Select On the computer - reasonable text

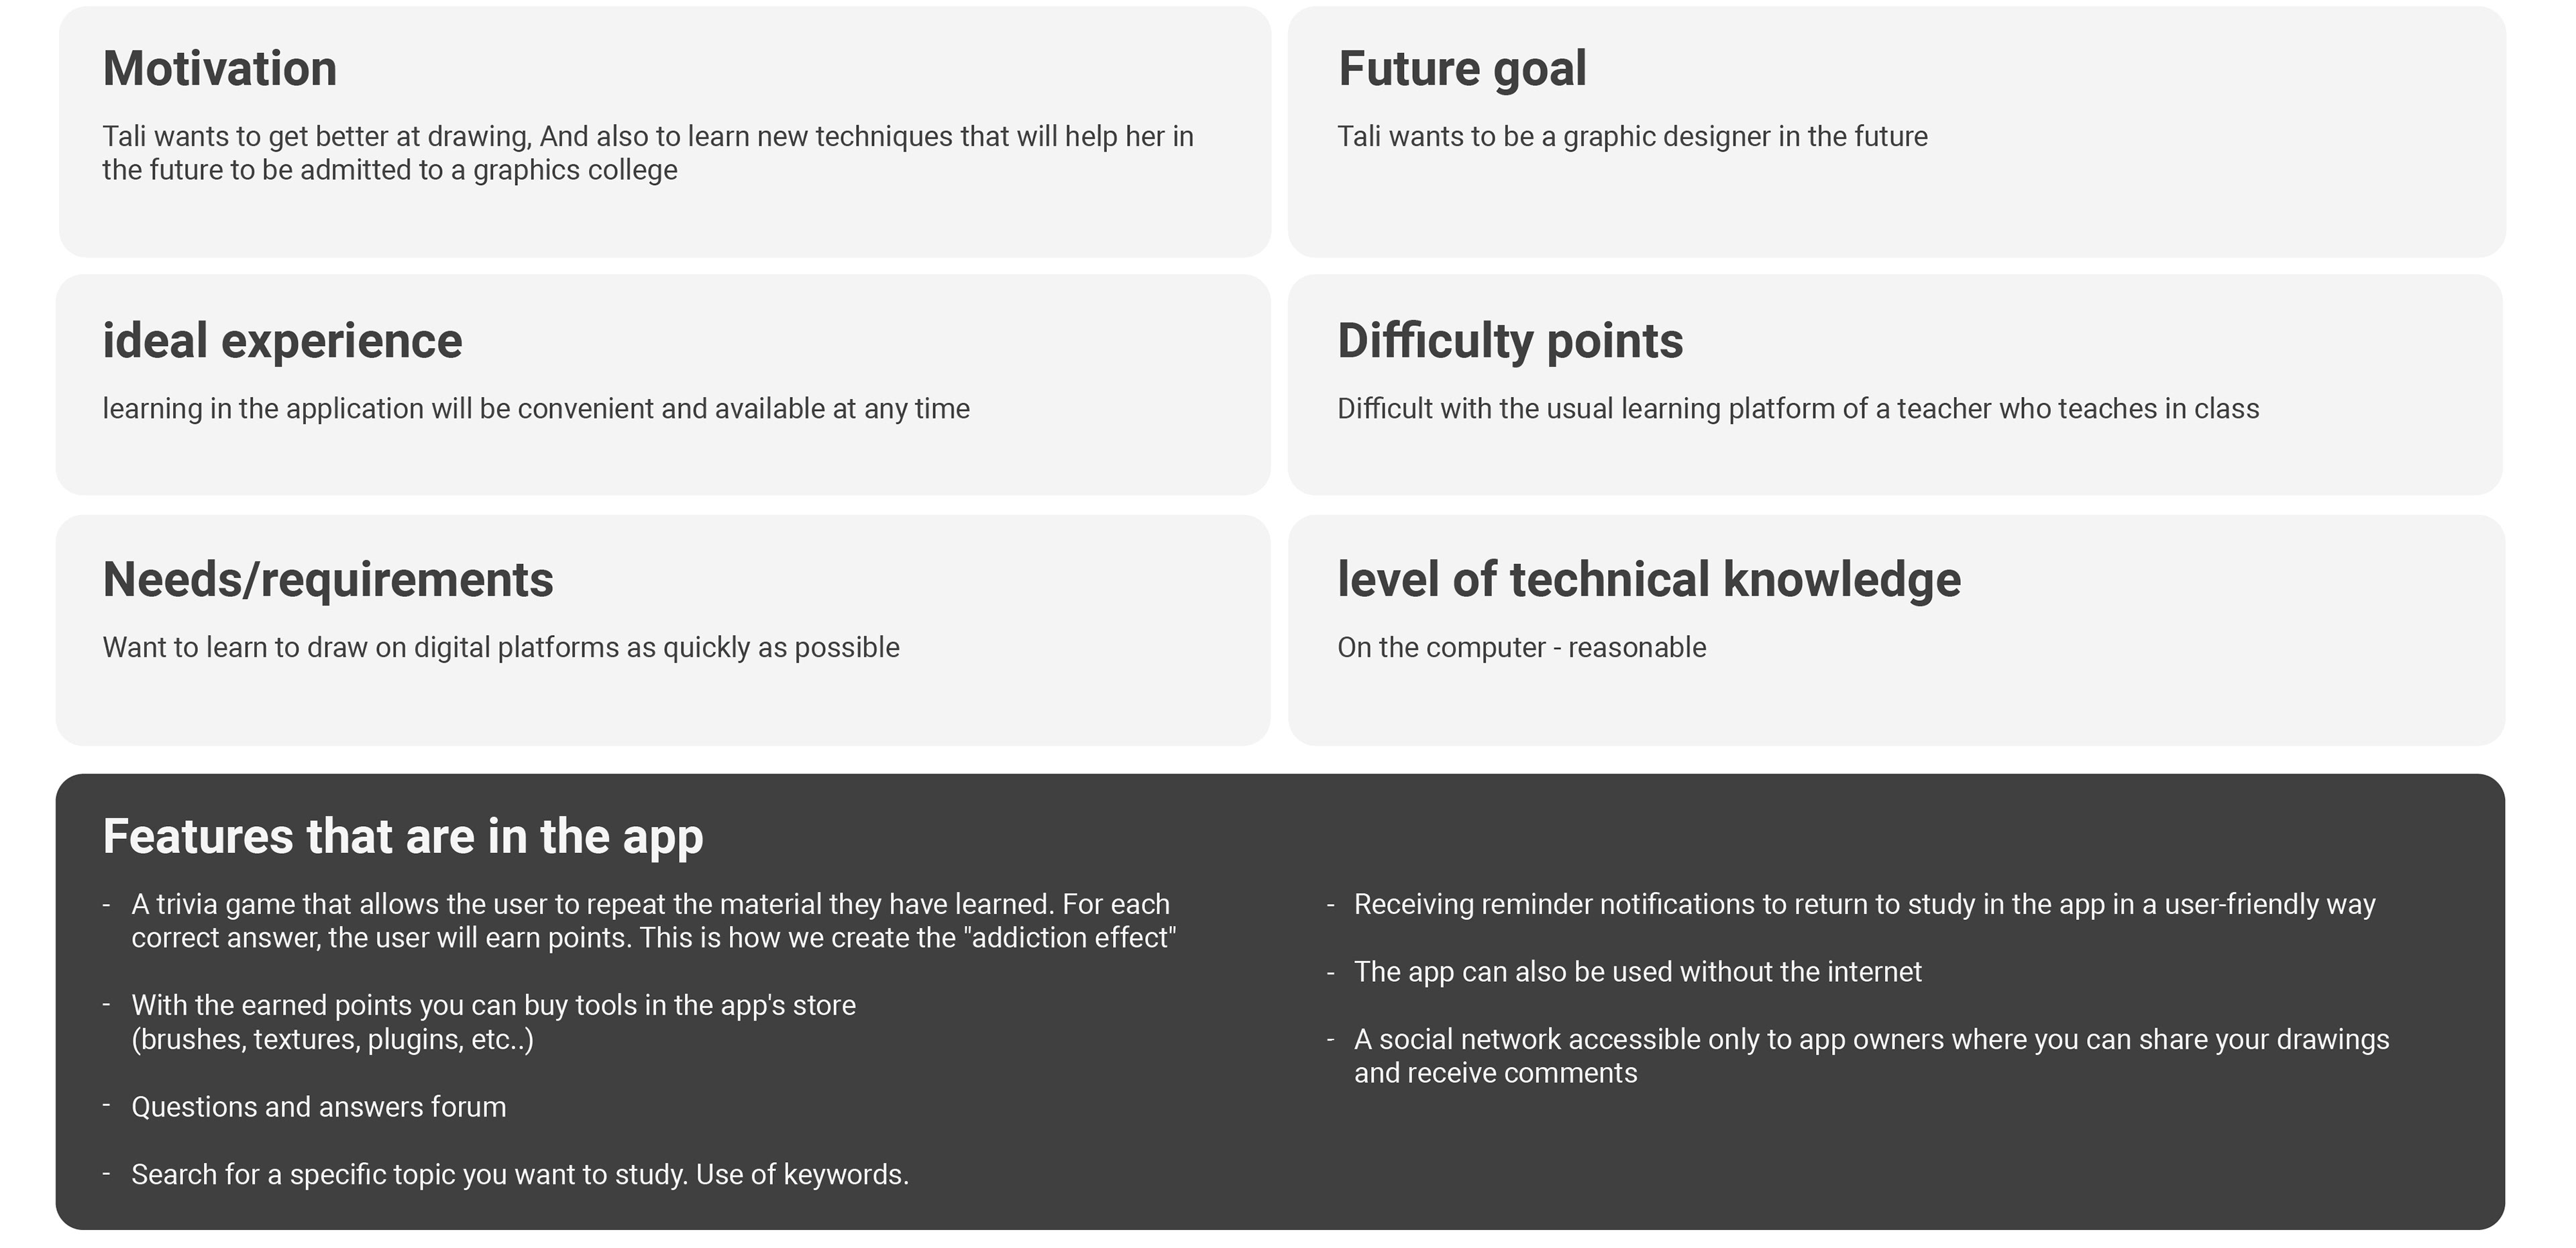click(x=1522, y=648)
